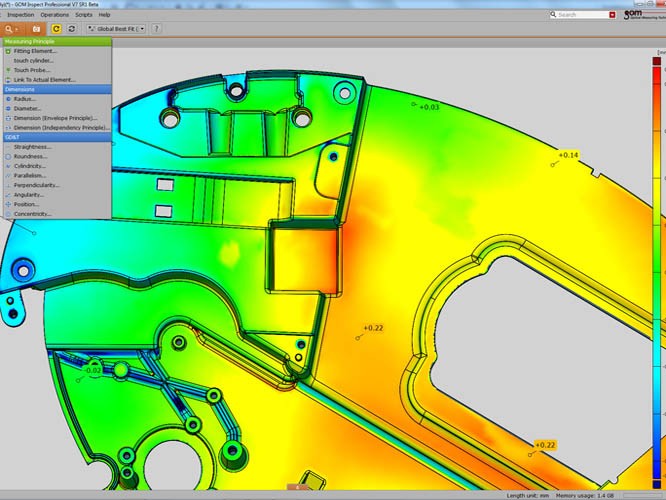Choose Fitting Element... from the menu
Screen dimensions: 666x500
coord(57,51)
